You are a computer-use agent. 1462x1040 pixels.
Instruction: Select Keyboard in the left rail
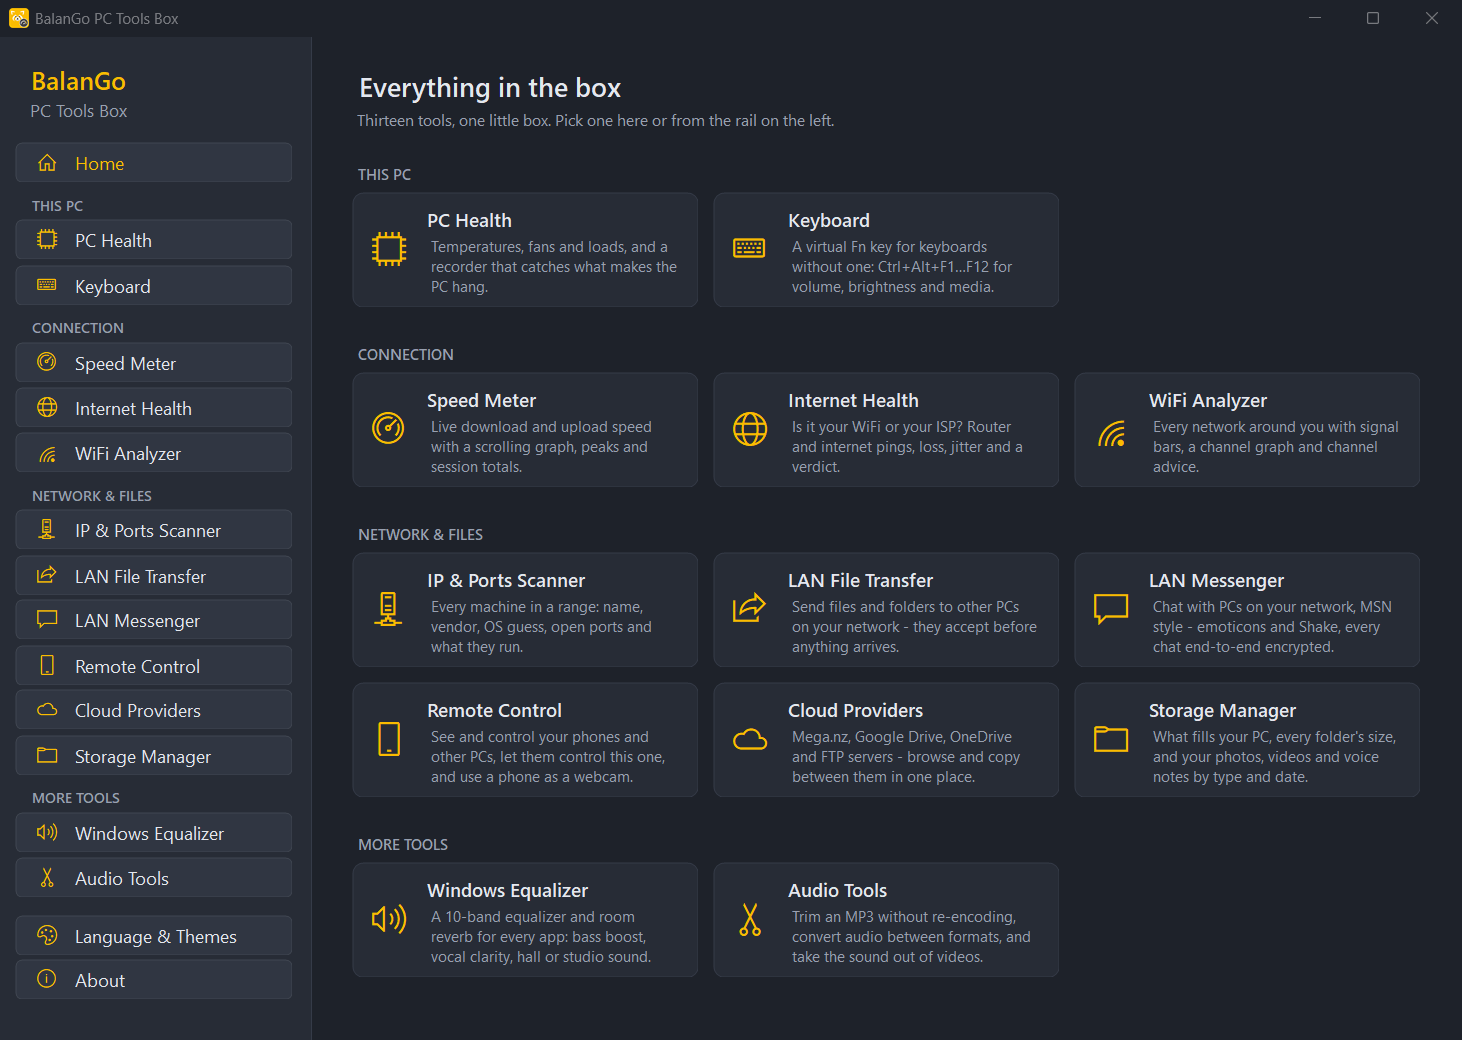[154, 286]
